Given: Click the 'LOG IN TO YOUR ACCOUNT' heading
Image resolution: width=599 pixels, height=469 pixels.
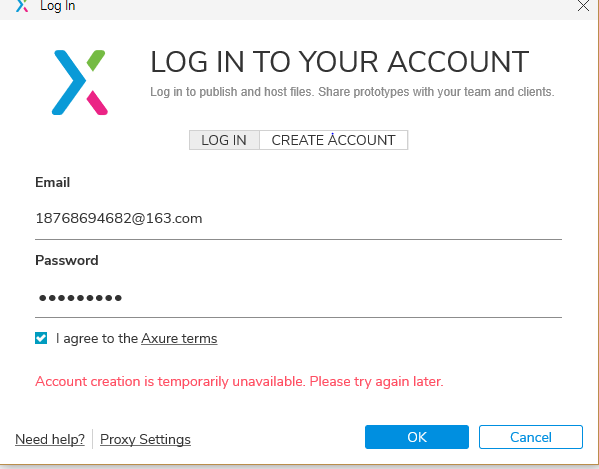Looking at the screenshot, I should click(340, 62).
